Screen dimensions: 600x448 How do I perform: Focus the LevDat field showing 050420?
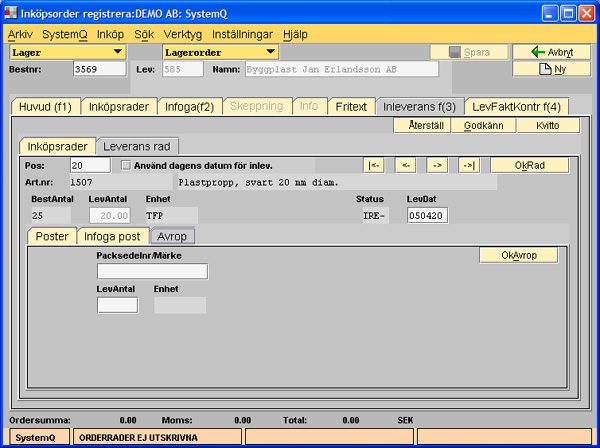tap(427, 215)
